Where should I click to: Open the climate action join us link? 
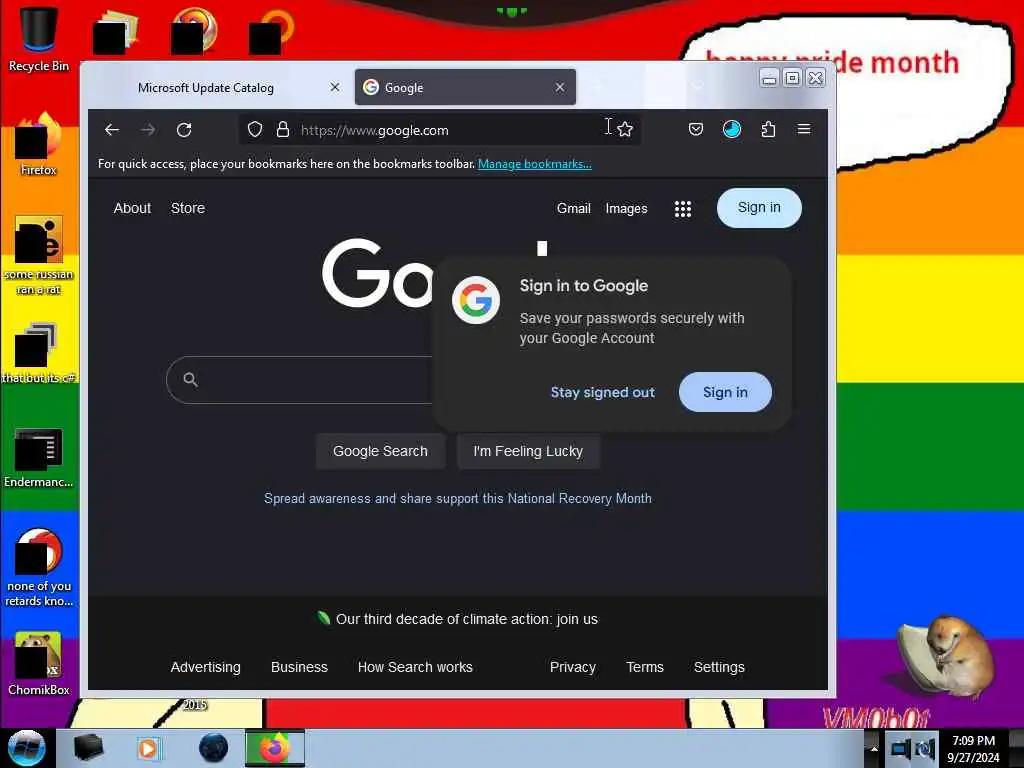[x=466, y=619]
